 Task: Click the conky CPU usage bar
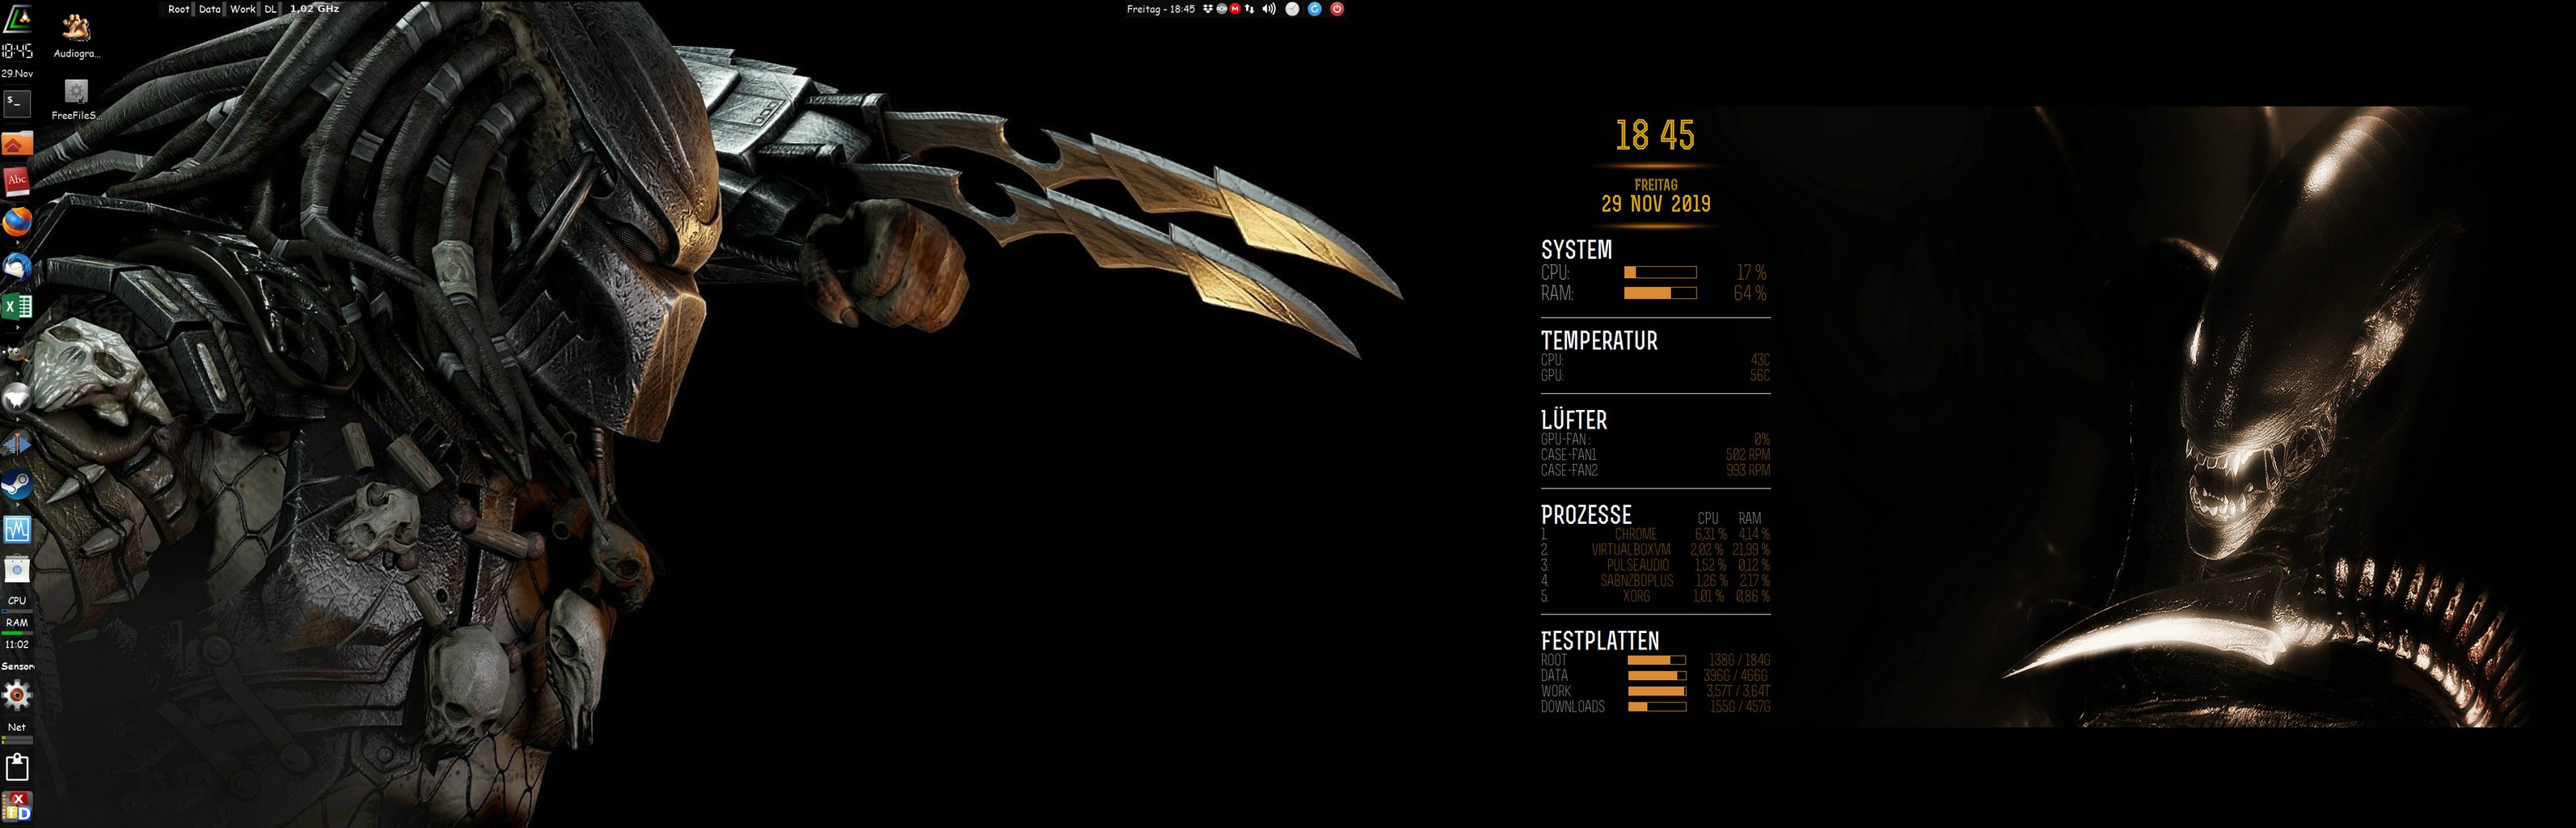tap(1660, 272)
